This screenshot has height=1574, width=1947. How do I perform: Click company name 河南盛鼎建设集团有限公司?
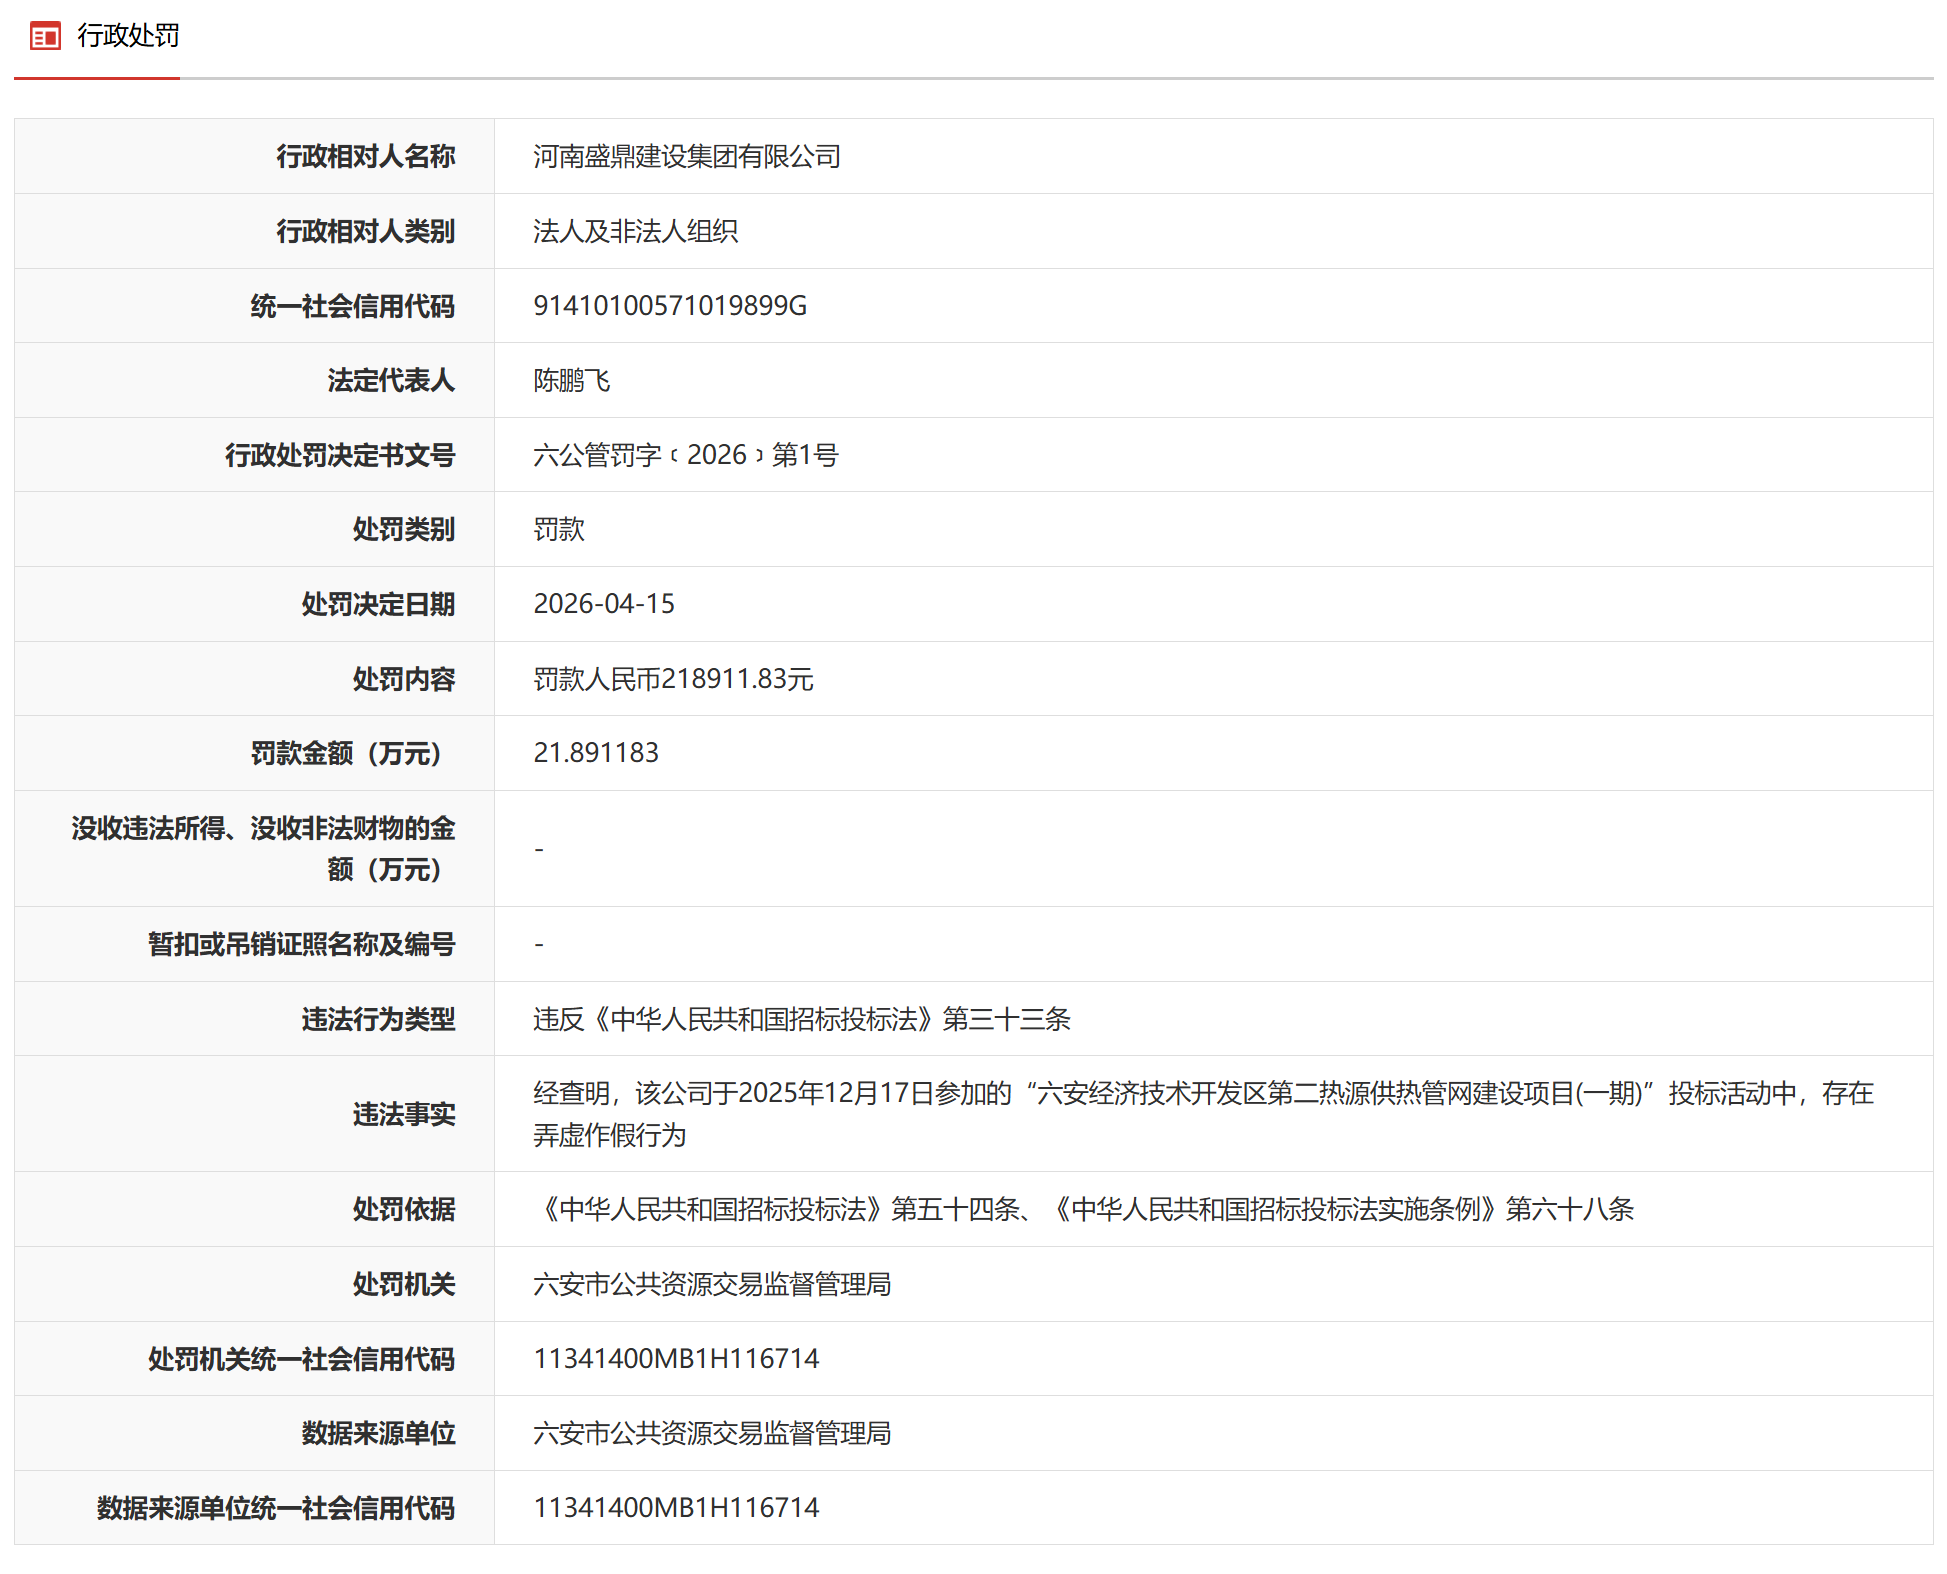[686, 157]
